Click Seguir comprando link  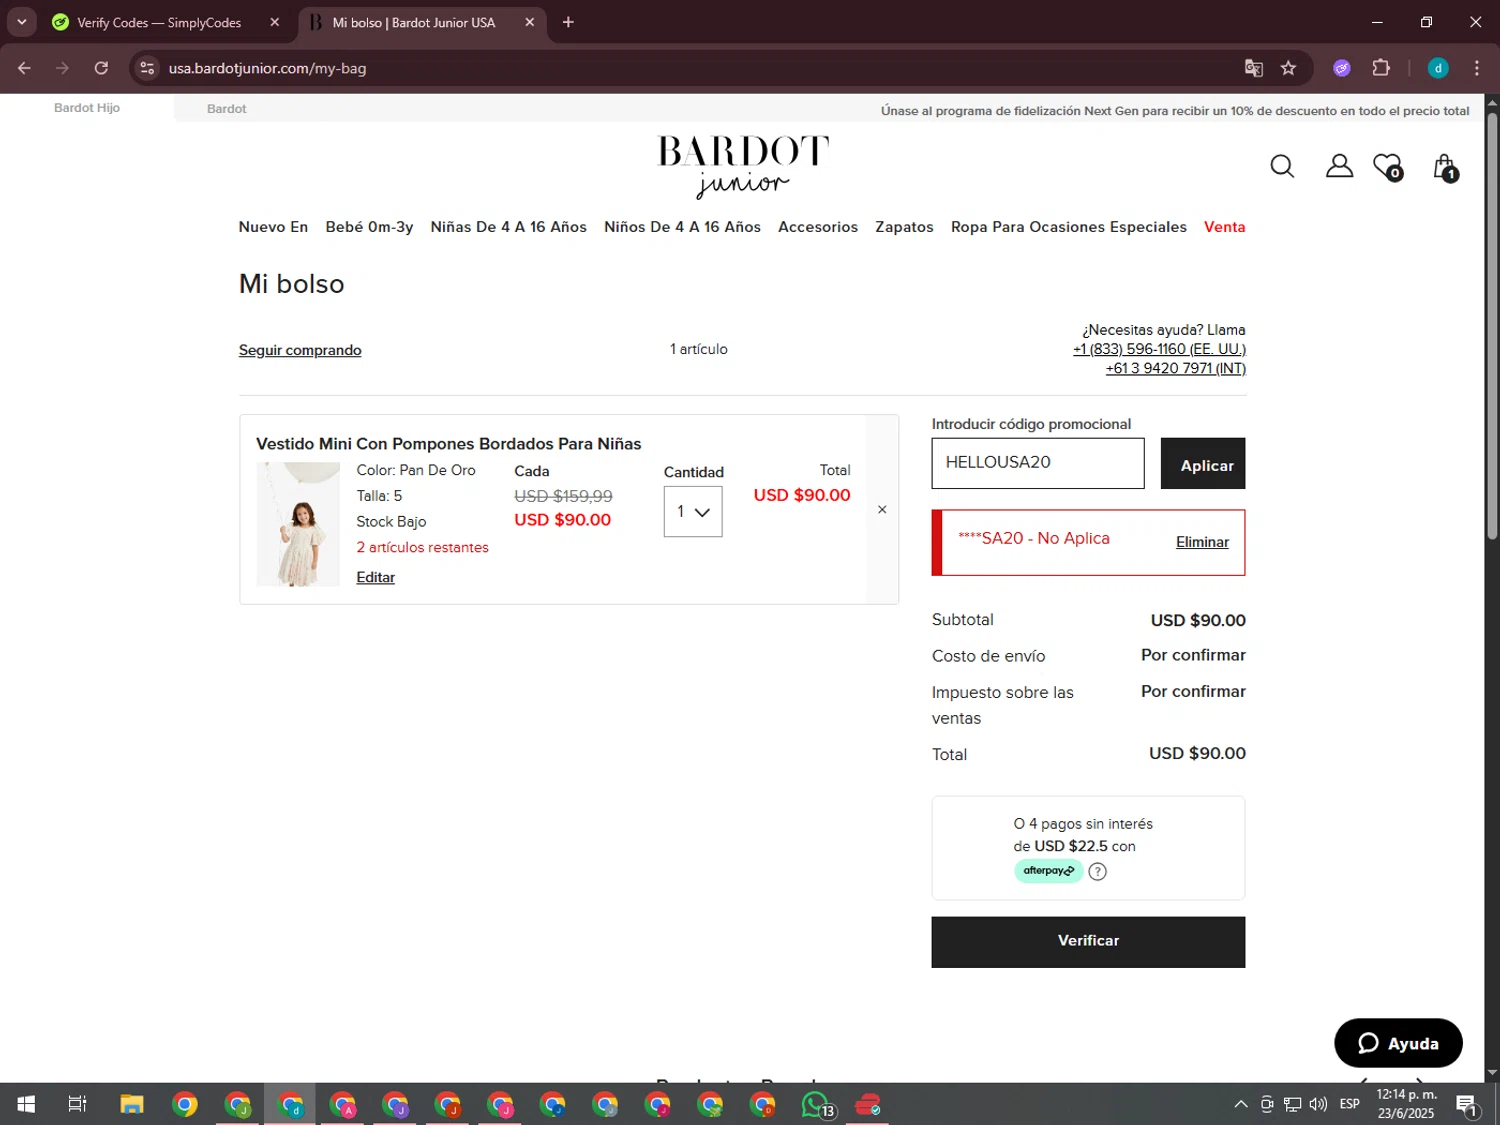pos(300,350)
